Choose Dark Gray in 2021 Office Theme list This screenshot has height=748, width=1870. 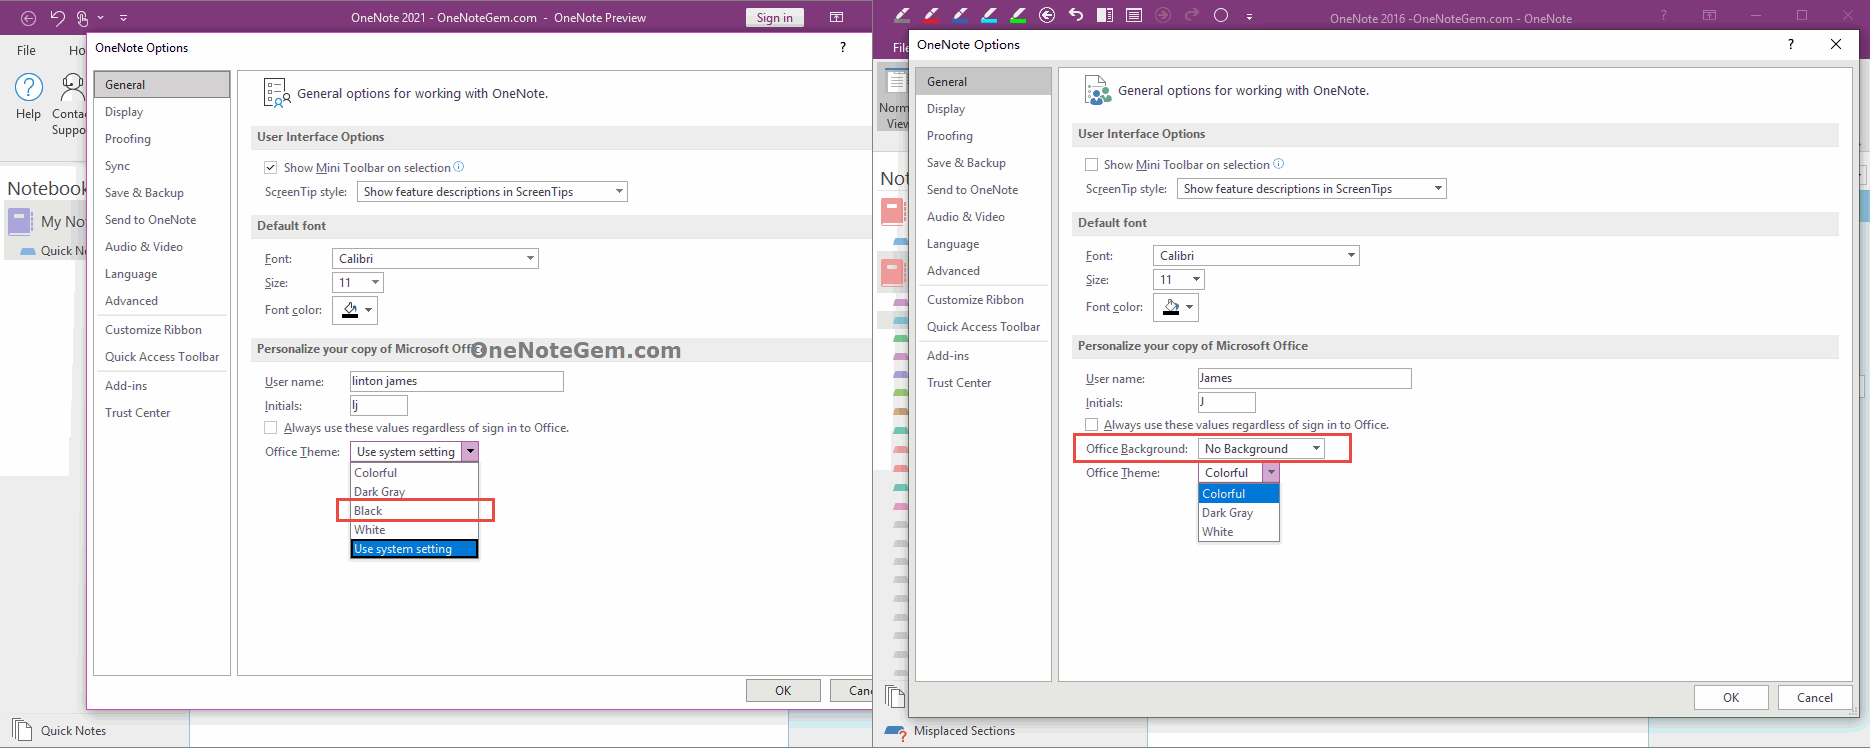[414, 492]
